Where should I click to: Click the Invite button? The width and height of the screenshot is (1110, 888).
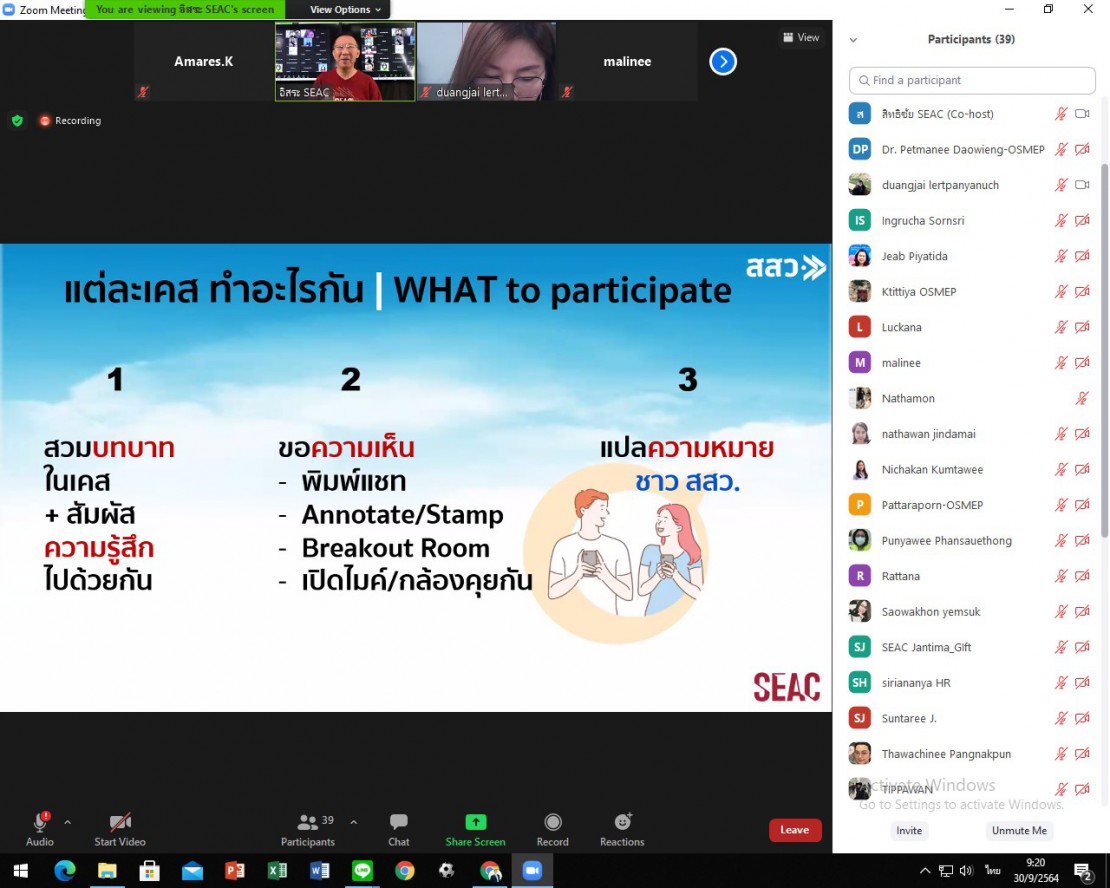click(x=909, y=831)
